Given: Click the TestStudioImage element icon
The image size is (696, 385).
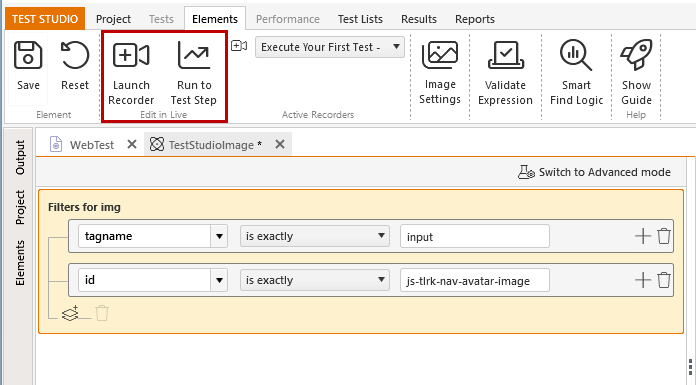Looking at the screenshot, I should pyautogui.click(x=157, y=144).
